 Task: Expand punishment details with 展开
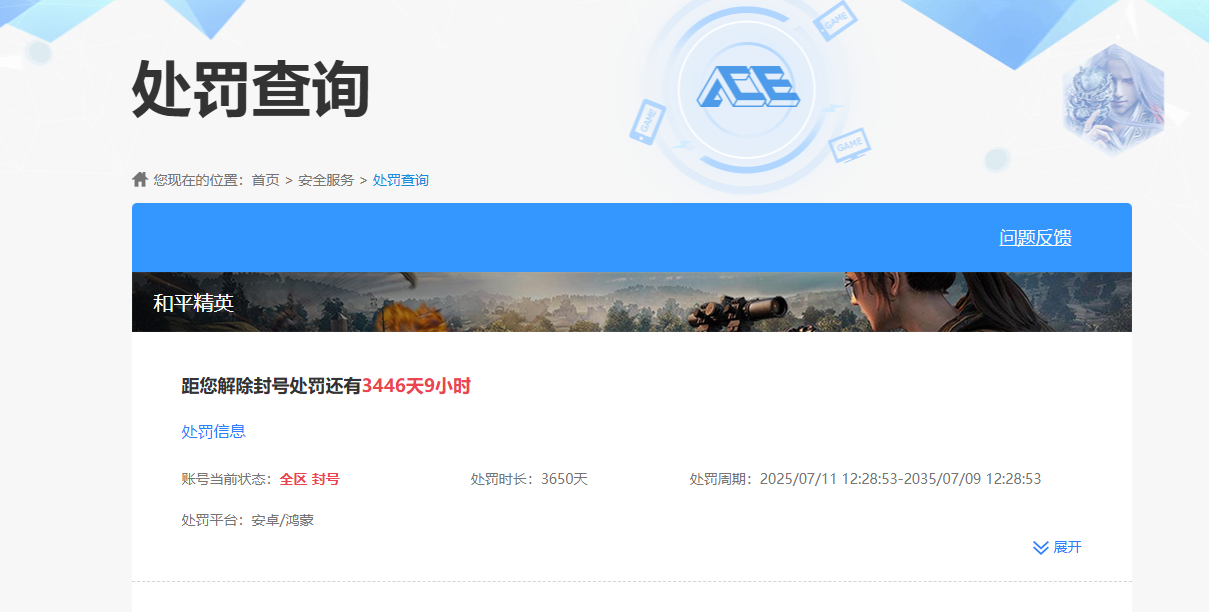point(1067,548)
